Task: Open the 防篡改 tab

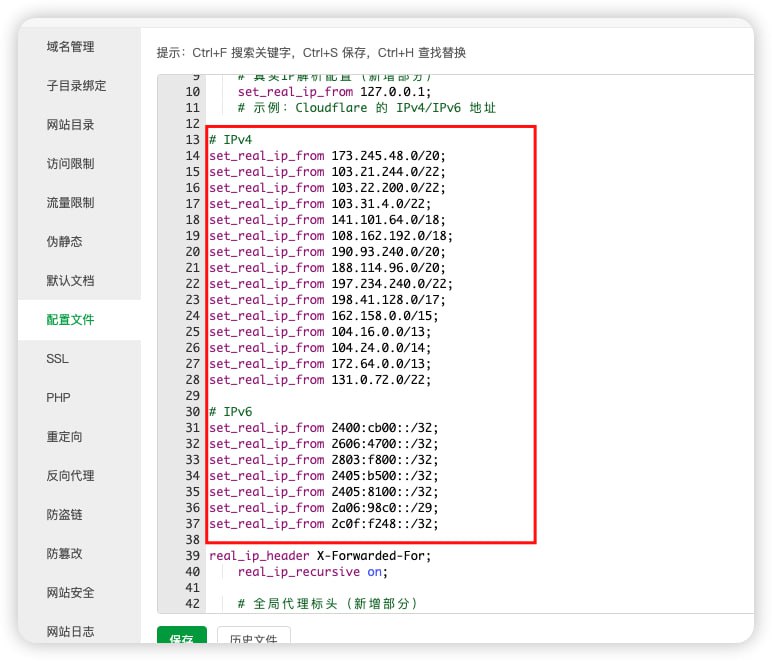Action: tap(64, 554)
